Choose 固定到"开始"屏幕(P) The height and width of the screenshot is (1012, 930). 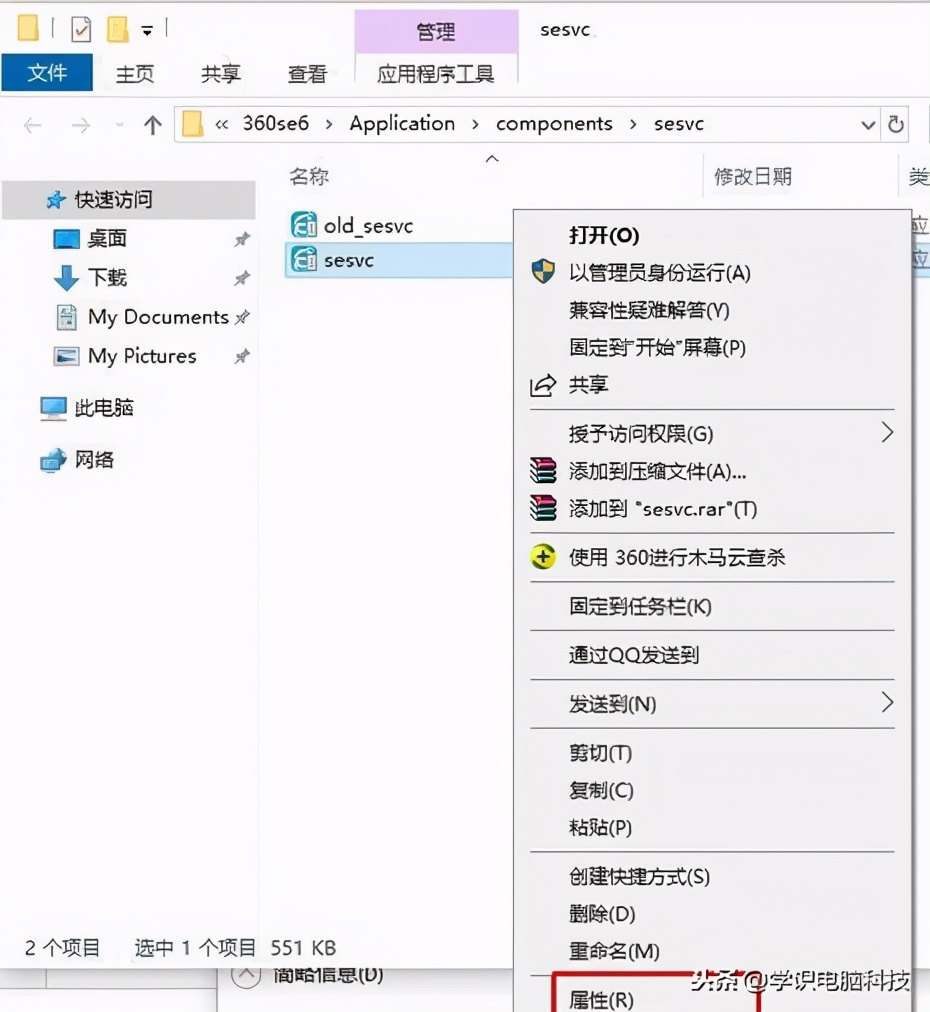pyautogui.click(x=657, y=347)
